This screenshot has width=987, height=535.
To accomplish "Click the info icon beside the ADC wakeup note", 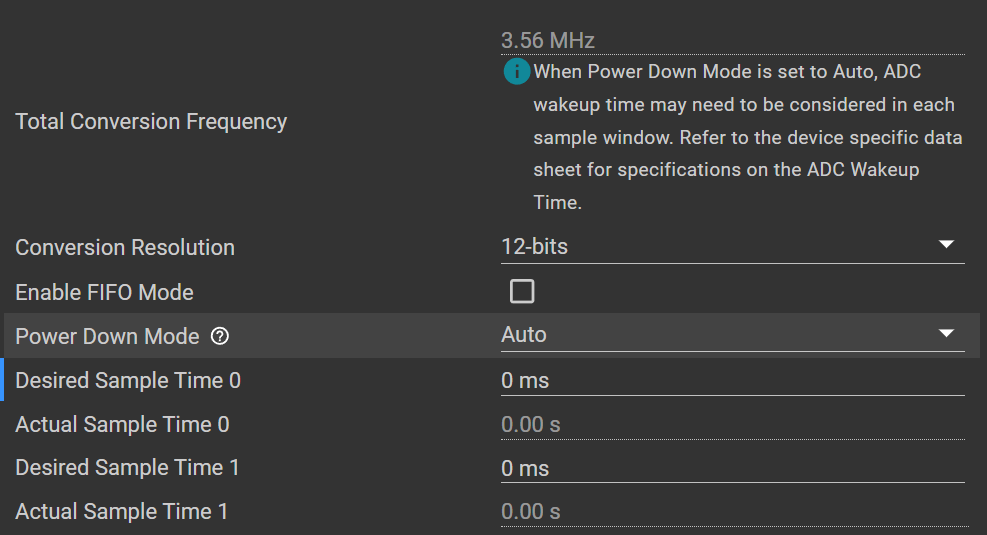I will click(516, 71).
